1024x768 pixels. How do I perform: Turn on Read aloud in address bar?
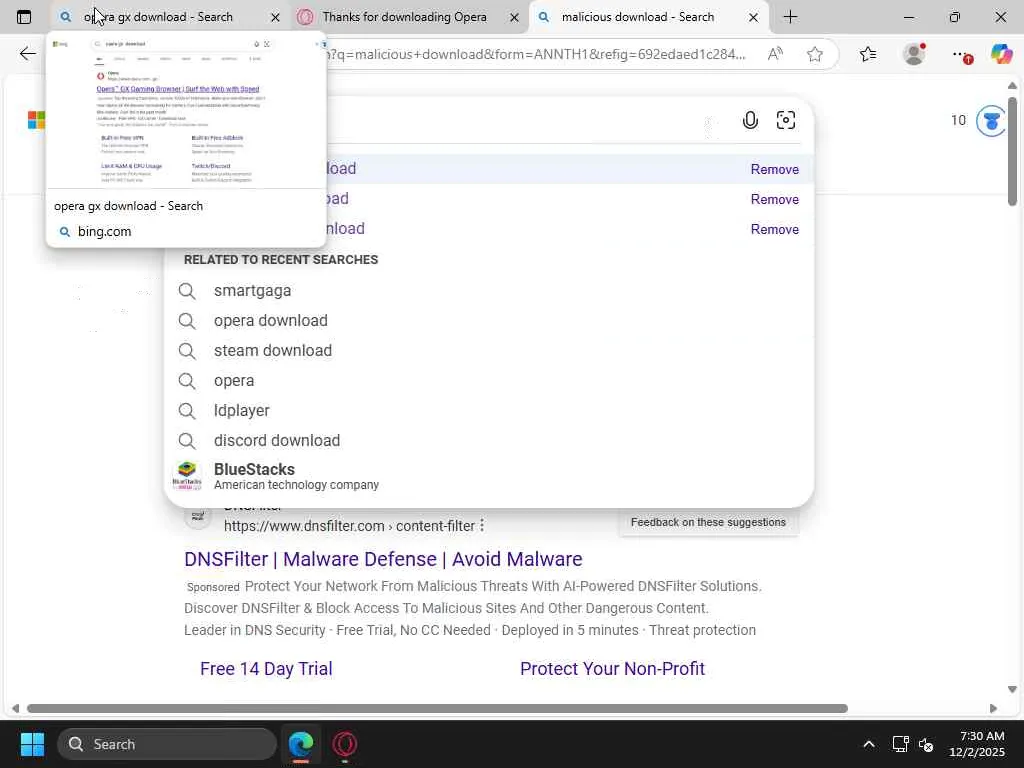pyautogui.click(x=775, y=54)
